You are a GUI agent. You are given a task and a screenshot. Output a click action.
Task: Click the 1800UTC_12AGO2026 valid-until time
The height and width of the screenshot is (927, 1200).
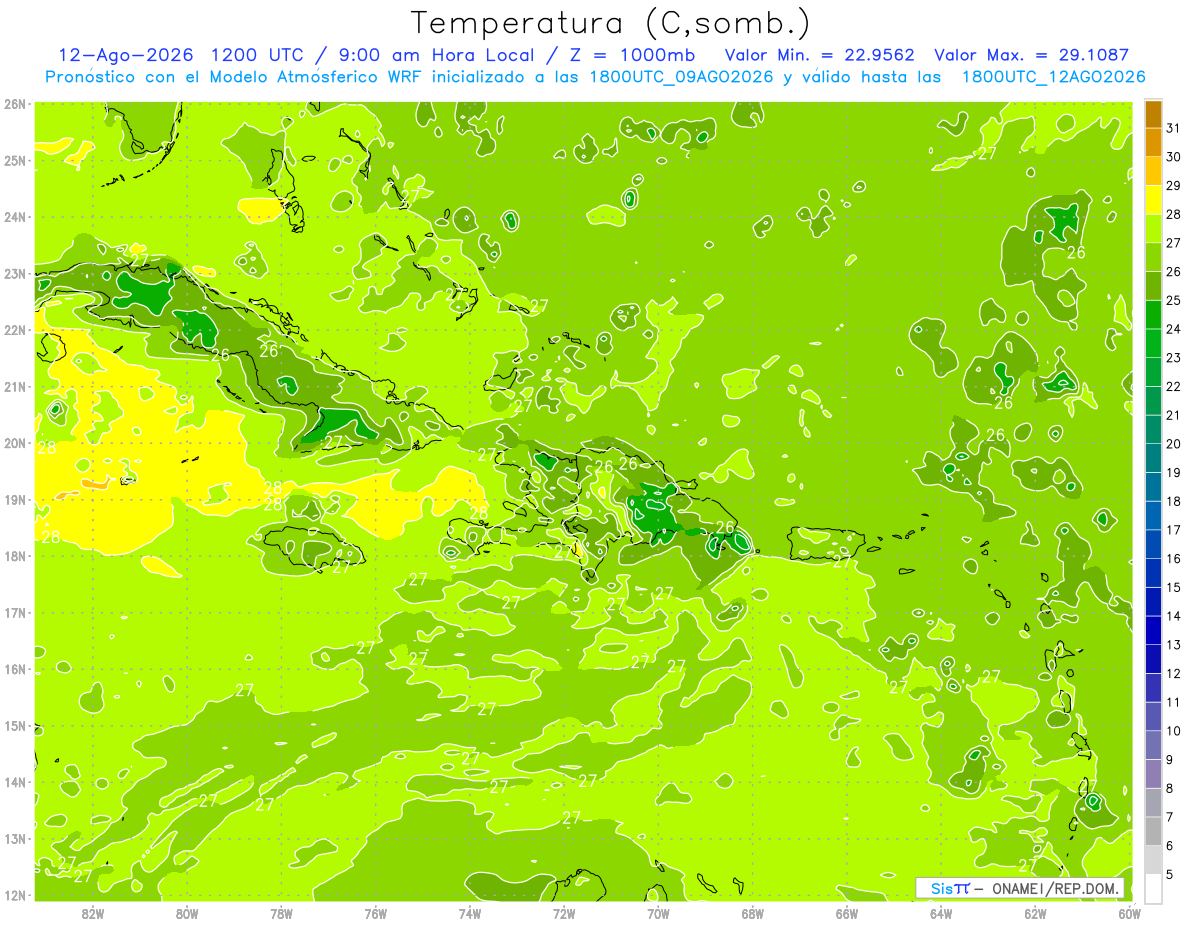(1054, 76)
